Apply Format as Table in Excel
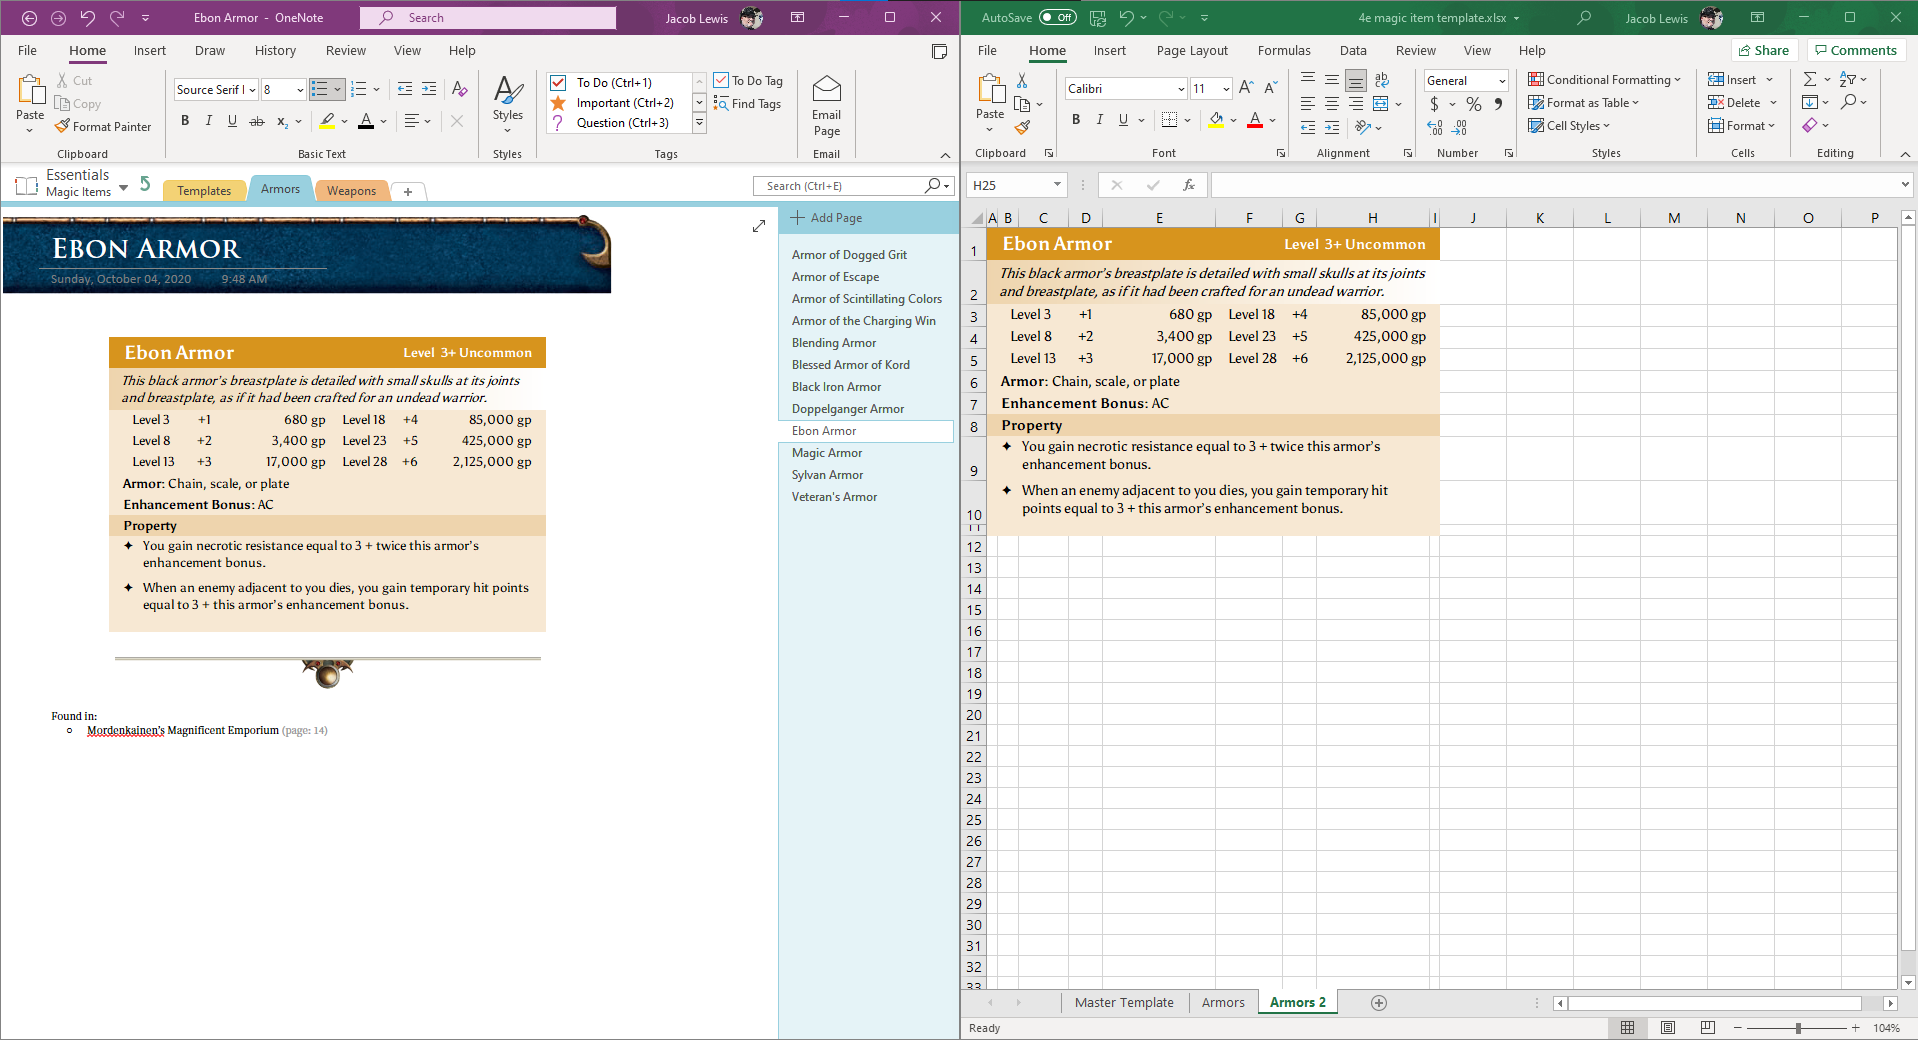This screenshot has height=1040, width=1918. (1583, 102)
